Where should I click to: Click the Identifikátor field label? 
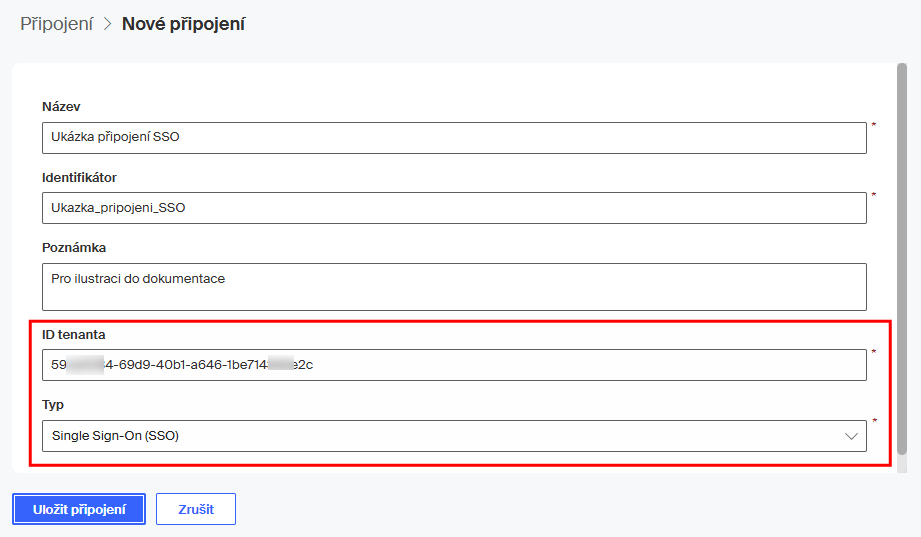79,177
